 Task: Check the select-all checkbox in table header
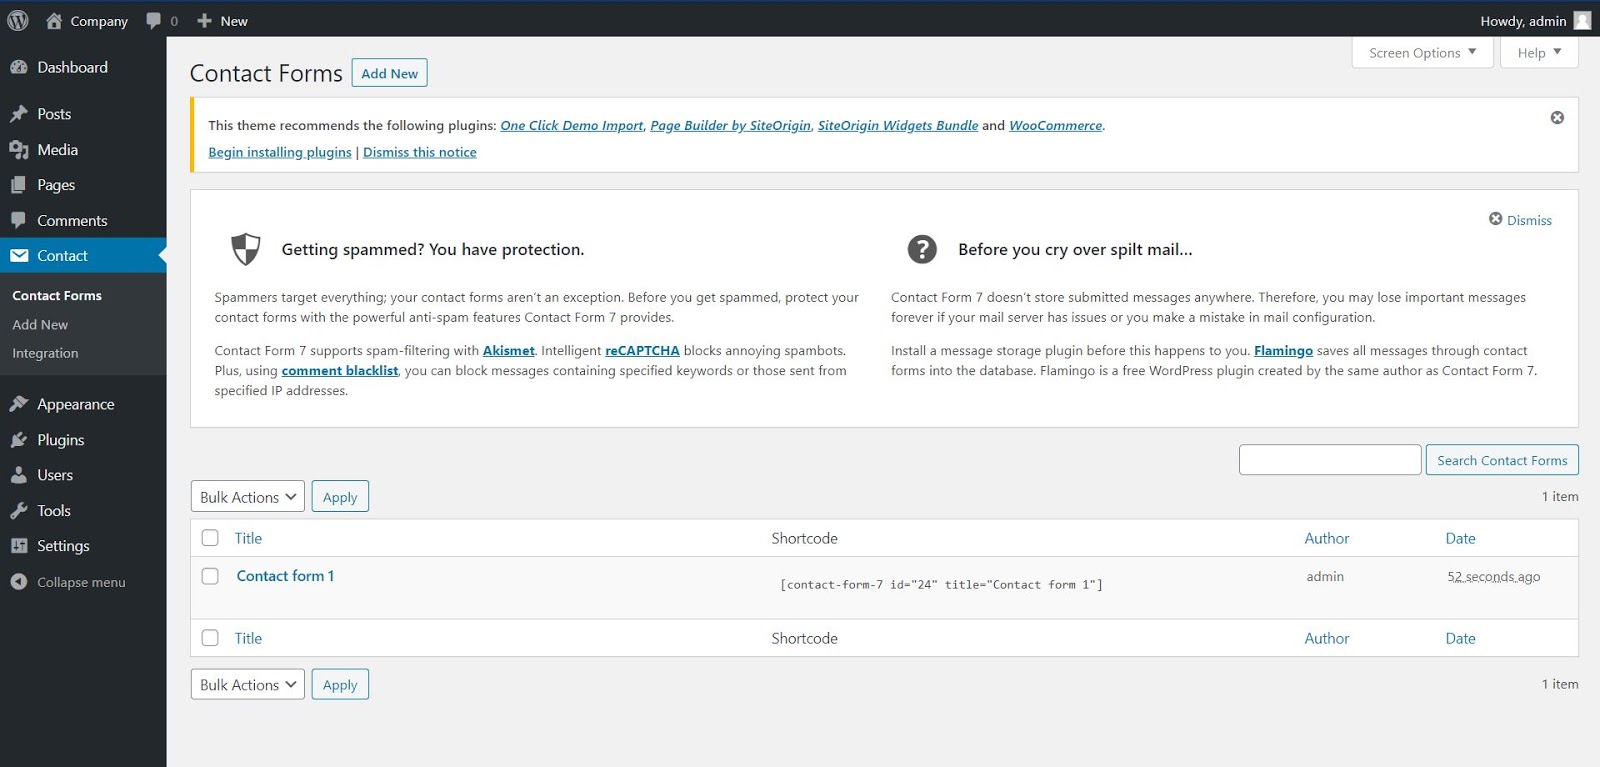(x=210, y=538)
